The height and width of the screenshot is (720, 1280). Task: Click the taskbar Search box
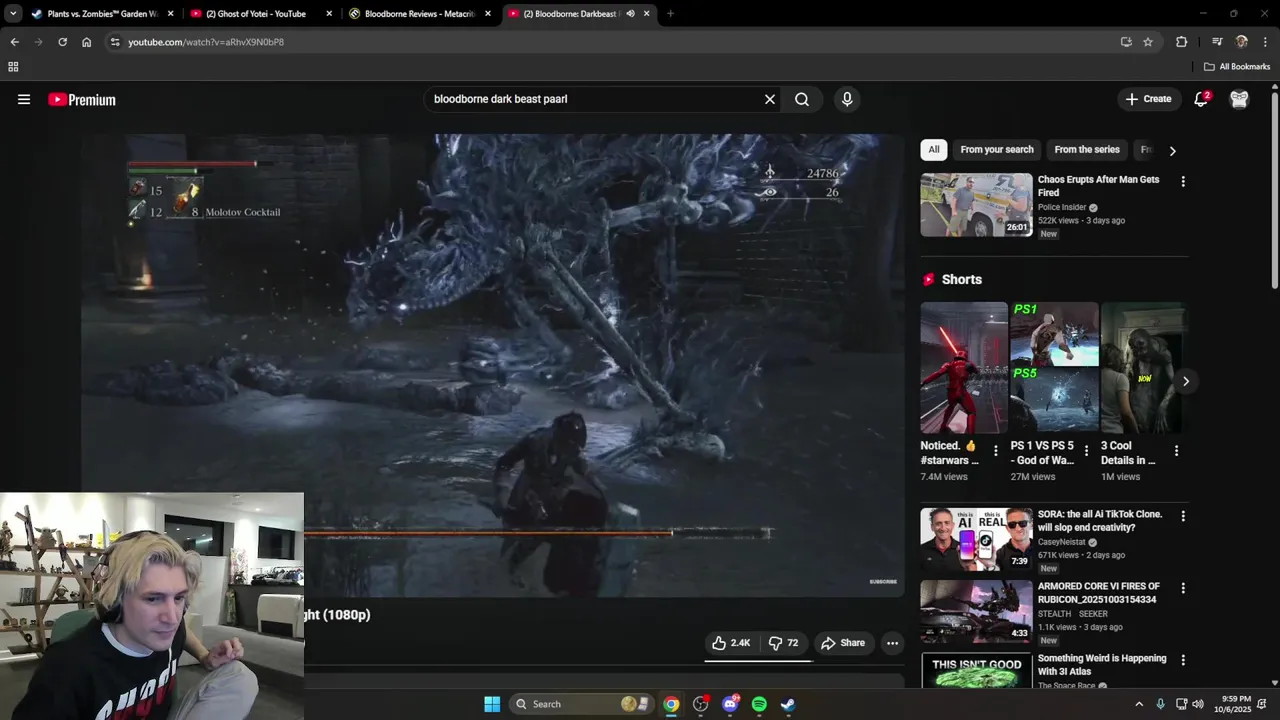click(582, 704)
